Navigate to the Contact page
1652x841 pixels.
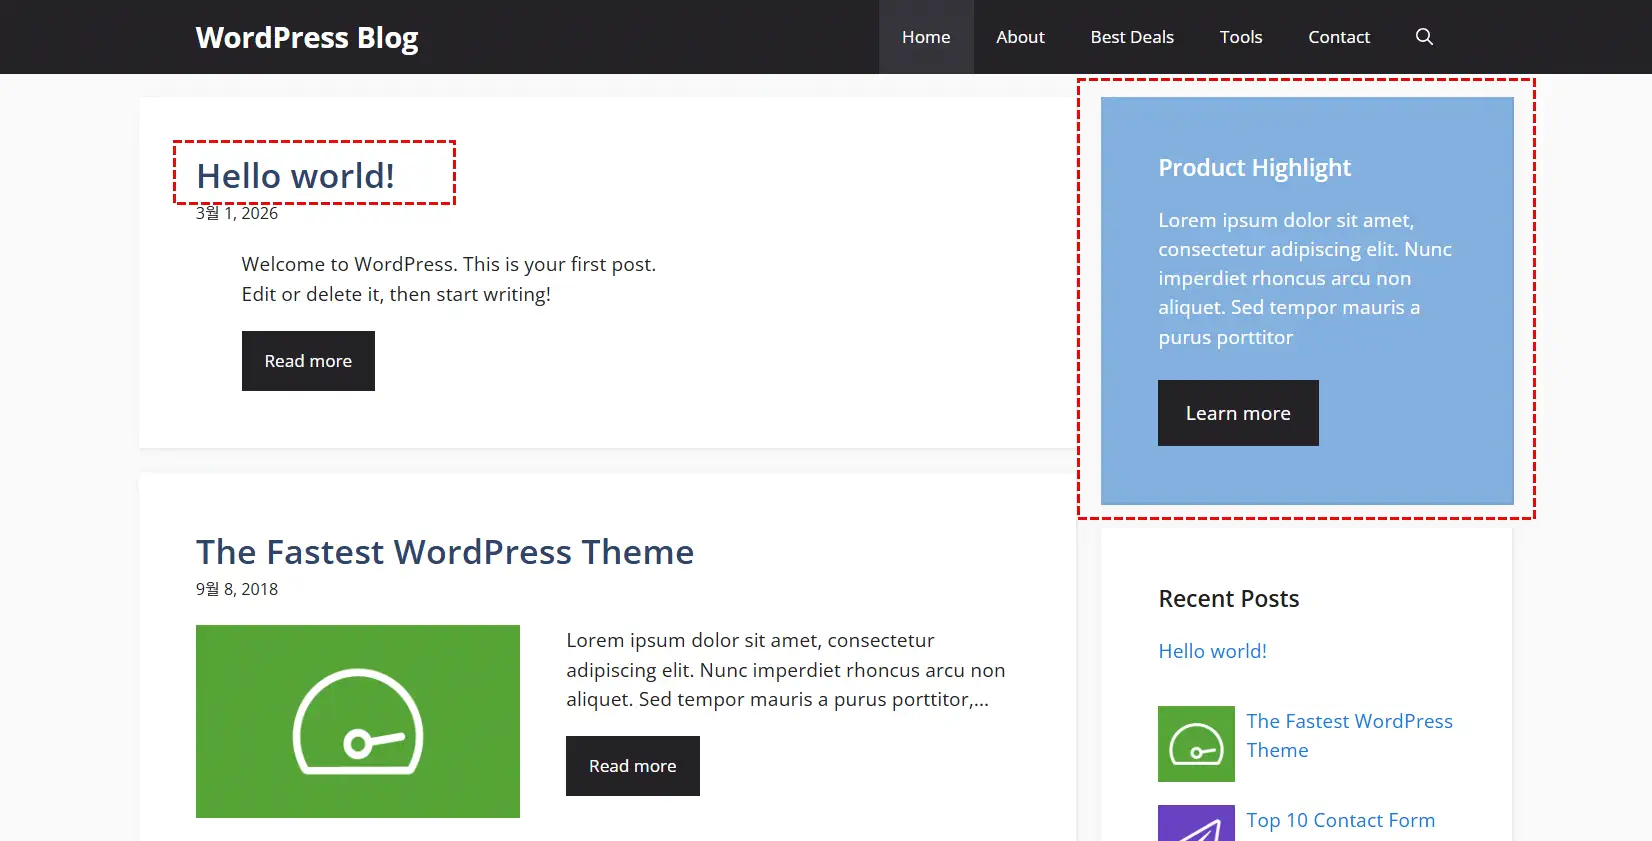(1339, 37)
